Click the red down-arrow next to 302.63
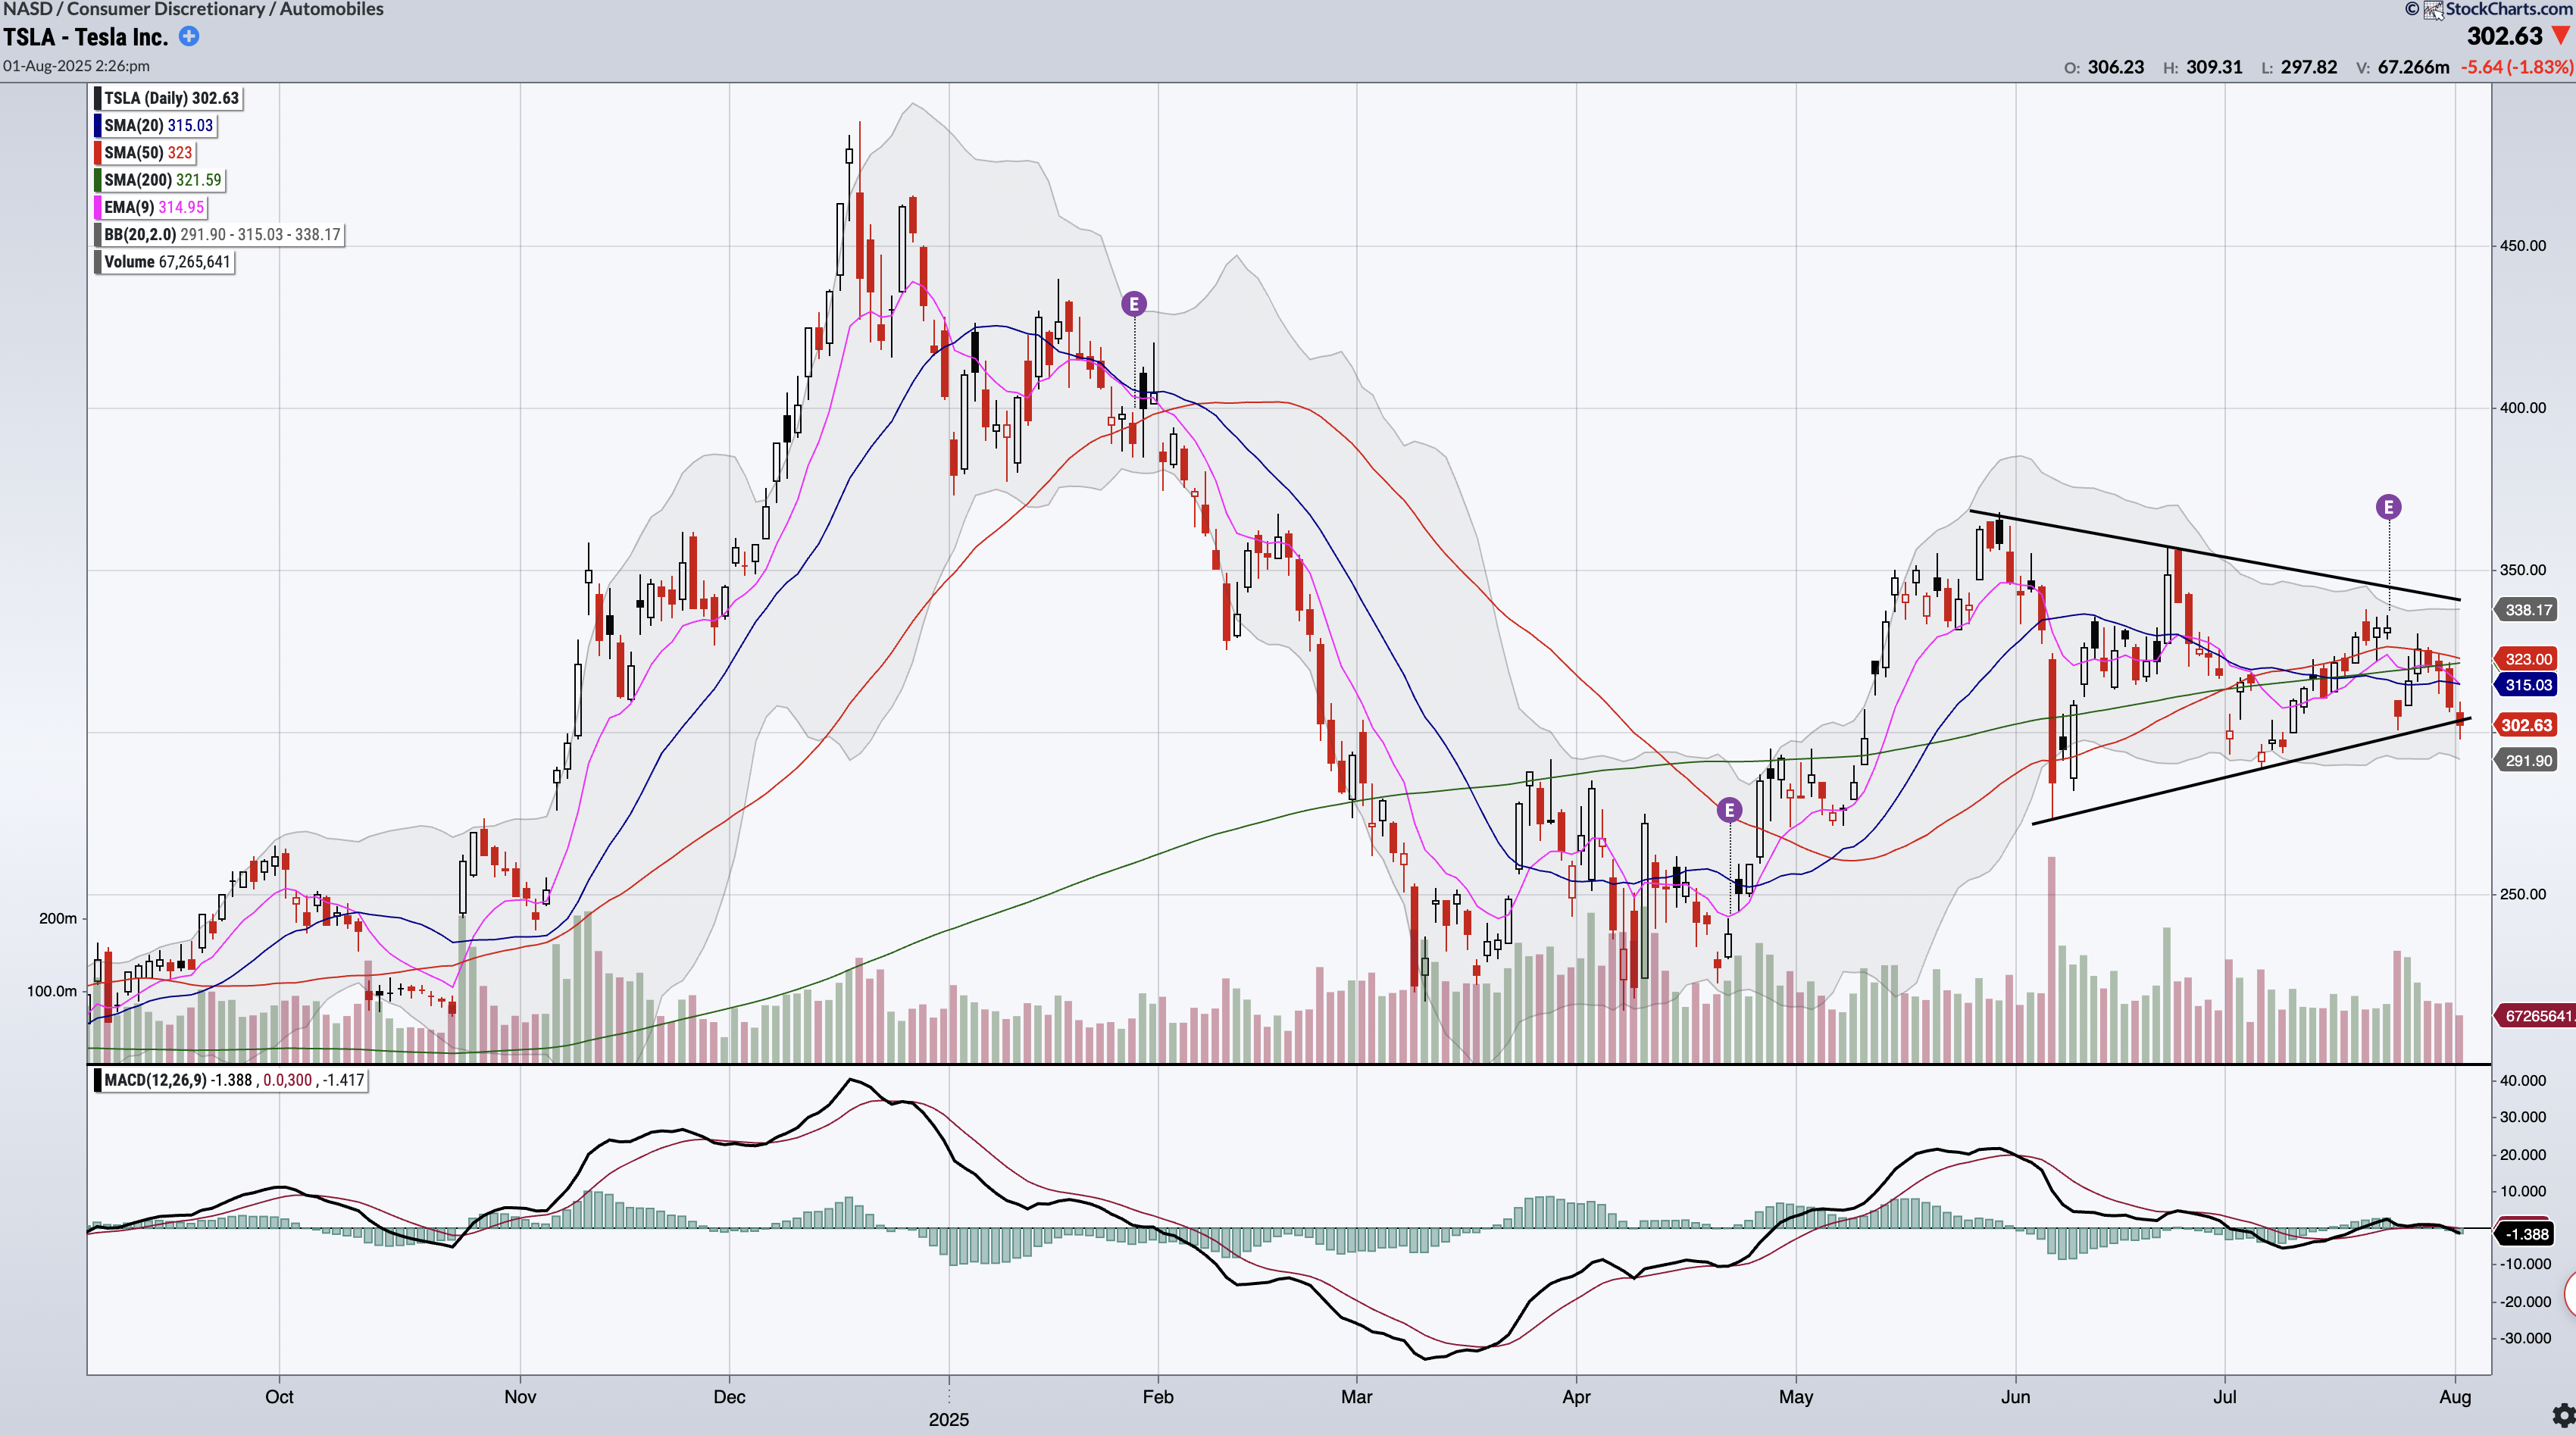 coord(2561,36)
